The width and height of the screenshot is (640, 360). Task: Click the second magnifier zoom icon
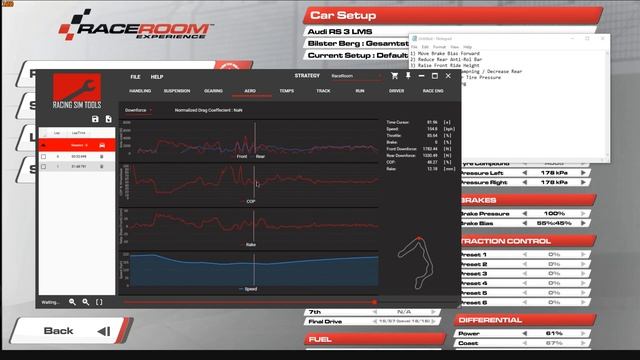pos(86,302)
